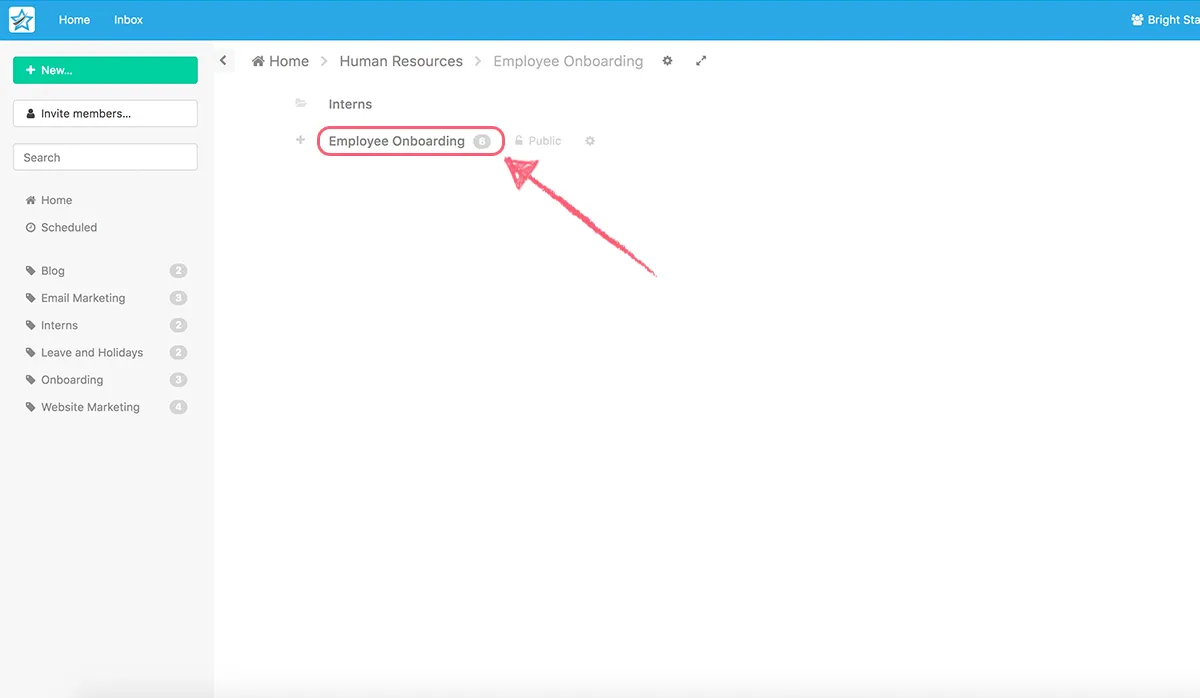Screen dimensions: 1200x698
Task: Open the Interns folder row
Action: tap(350, 104)
